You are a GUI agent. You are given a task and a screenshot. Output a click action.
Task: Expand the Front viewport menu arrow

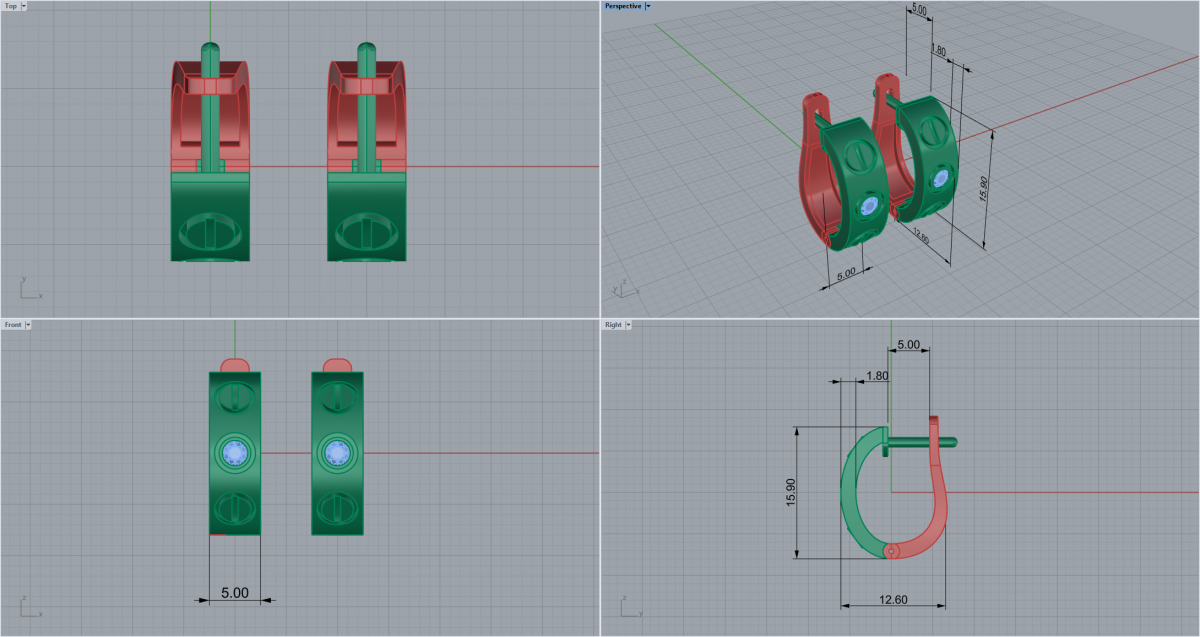pyautogui.click(x=28, y=325)
